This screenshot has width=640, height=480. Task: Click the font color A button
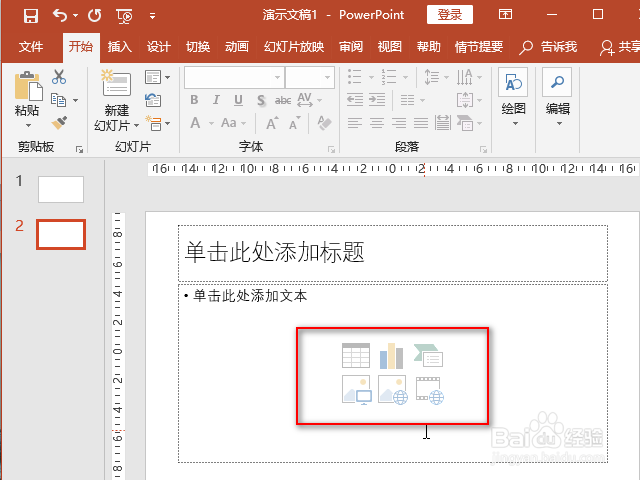point(196,123)
